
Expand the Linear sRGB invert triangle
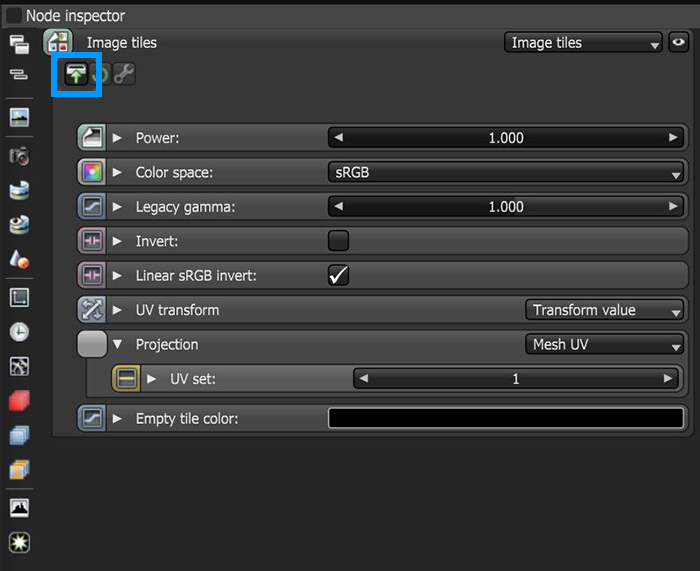click(117, 275)
